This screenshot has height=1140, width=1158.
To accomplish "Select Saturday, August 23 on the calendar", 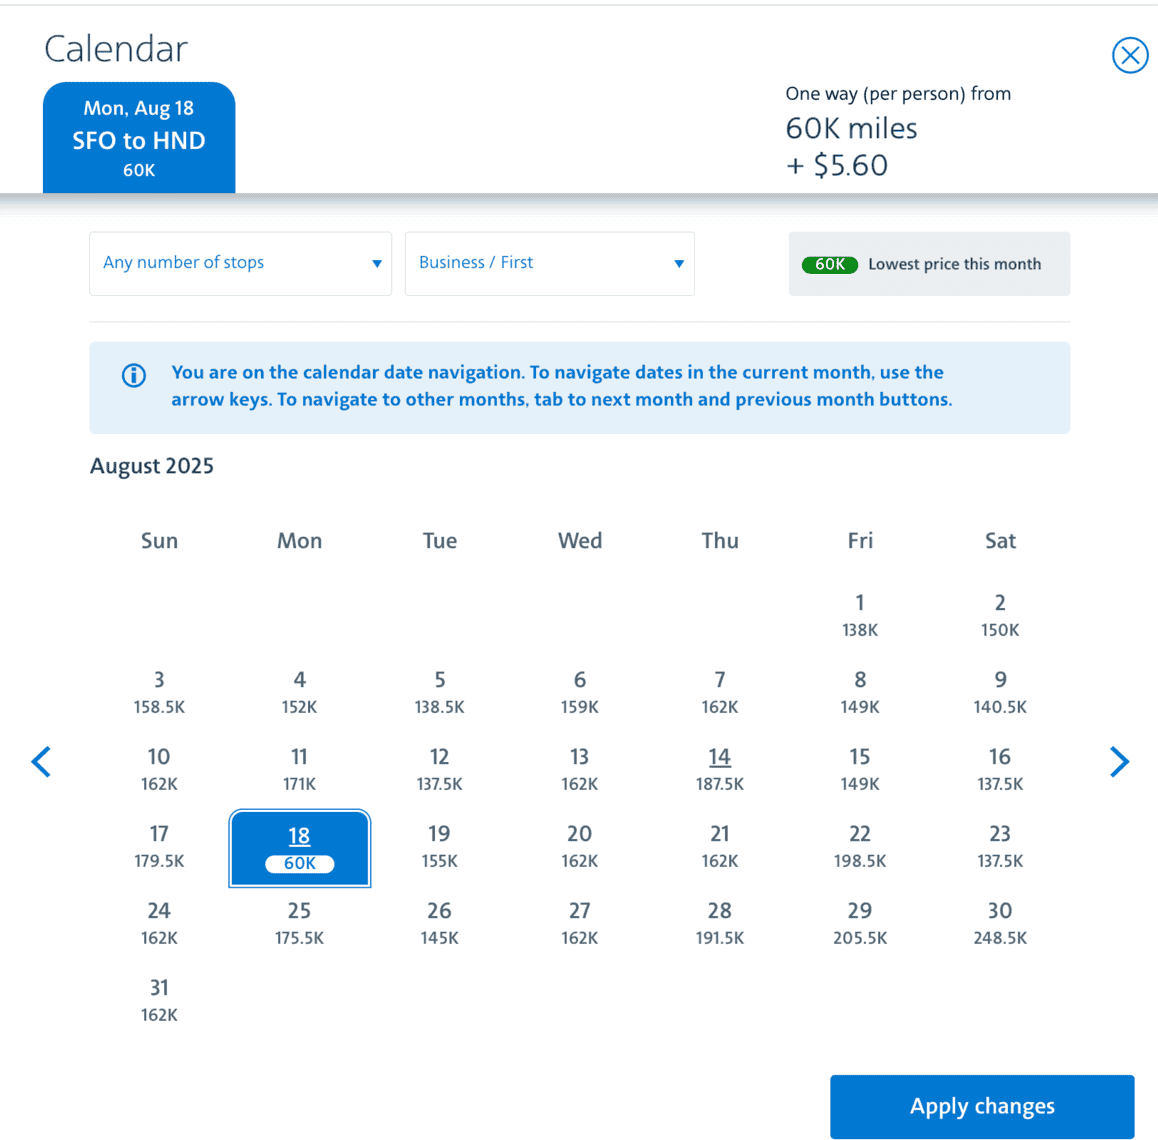I will click(x=1000, y=846).
